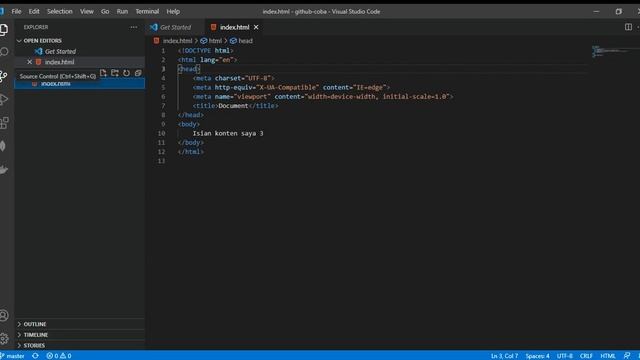This screenshot has height=360, width=640.
Task: Click the Synchronize Changes icon in status bar
Action: click(x=36, y=356)
